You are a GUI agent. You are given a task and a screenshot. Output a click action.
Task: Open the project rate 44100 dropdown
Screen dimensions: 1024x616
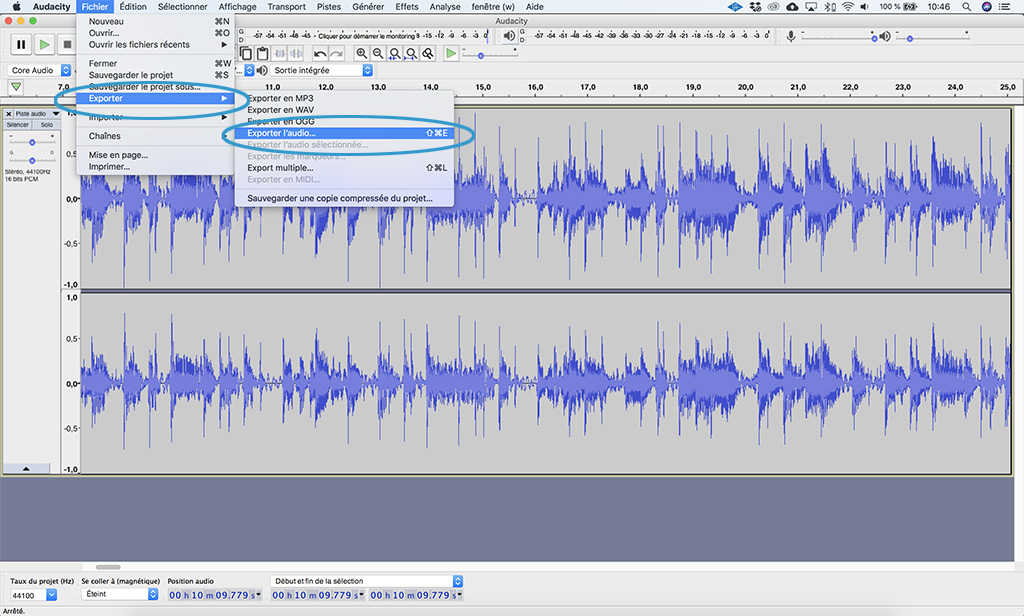click(52, 595)
